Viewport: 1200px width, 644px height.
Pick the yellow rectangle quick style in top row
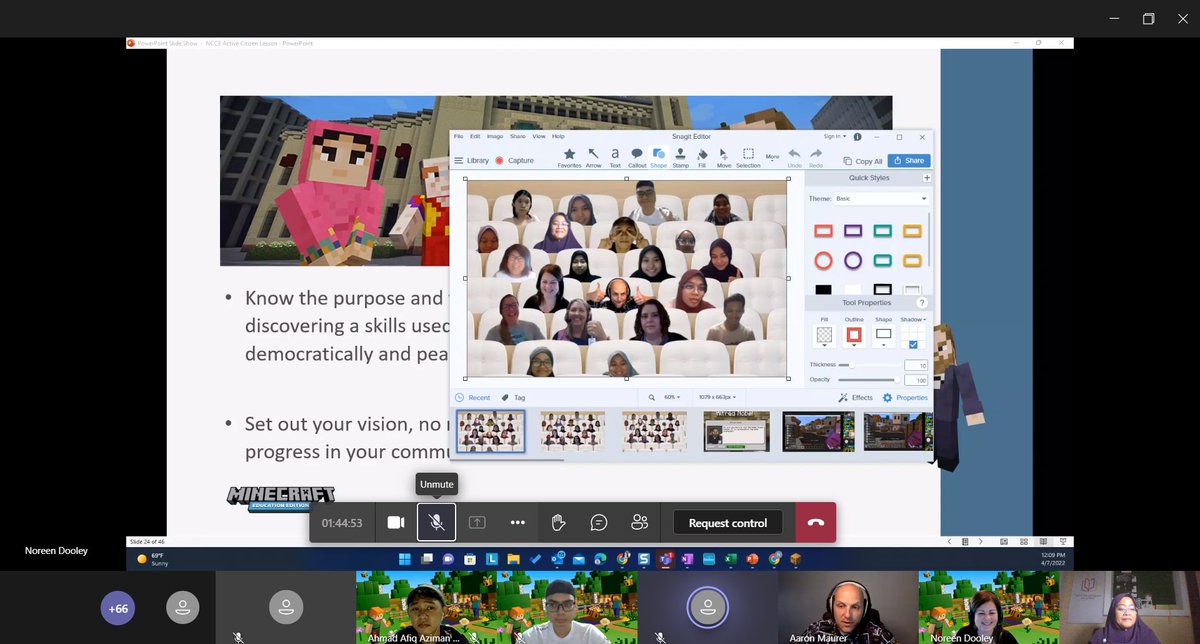(912, 231)
